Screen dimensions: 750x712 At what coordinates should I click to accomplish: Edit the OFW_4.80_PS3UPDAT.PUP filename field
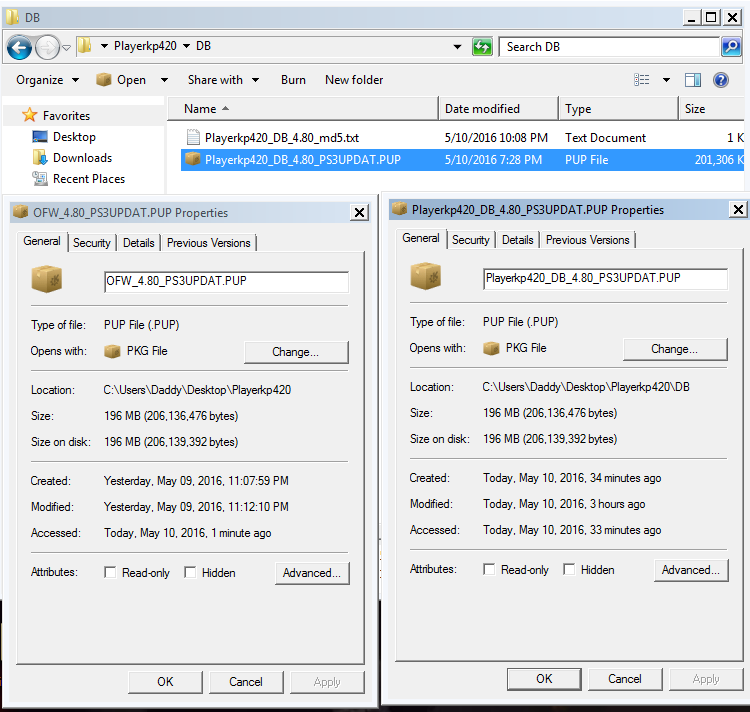(226, 281)
